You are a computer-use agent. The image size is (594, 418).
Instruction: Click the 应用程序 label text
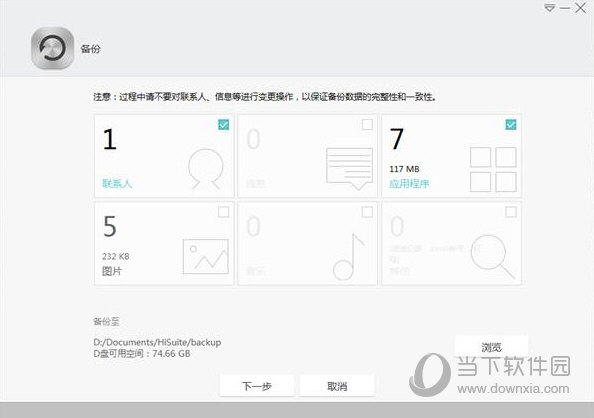point(409,184)
